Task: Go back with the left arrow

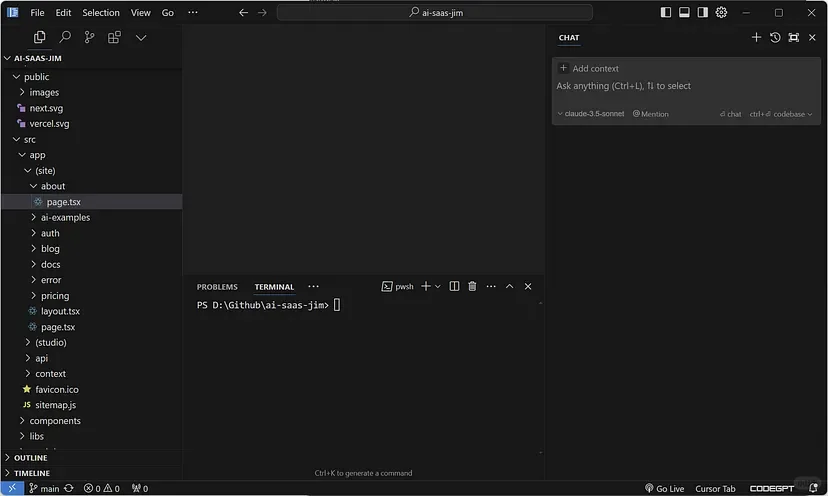Action: point(243,13)
